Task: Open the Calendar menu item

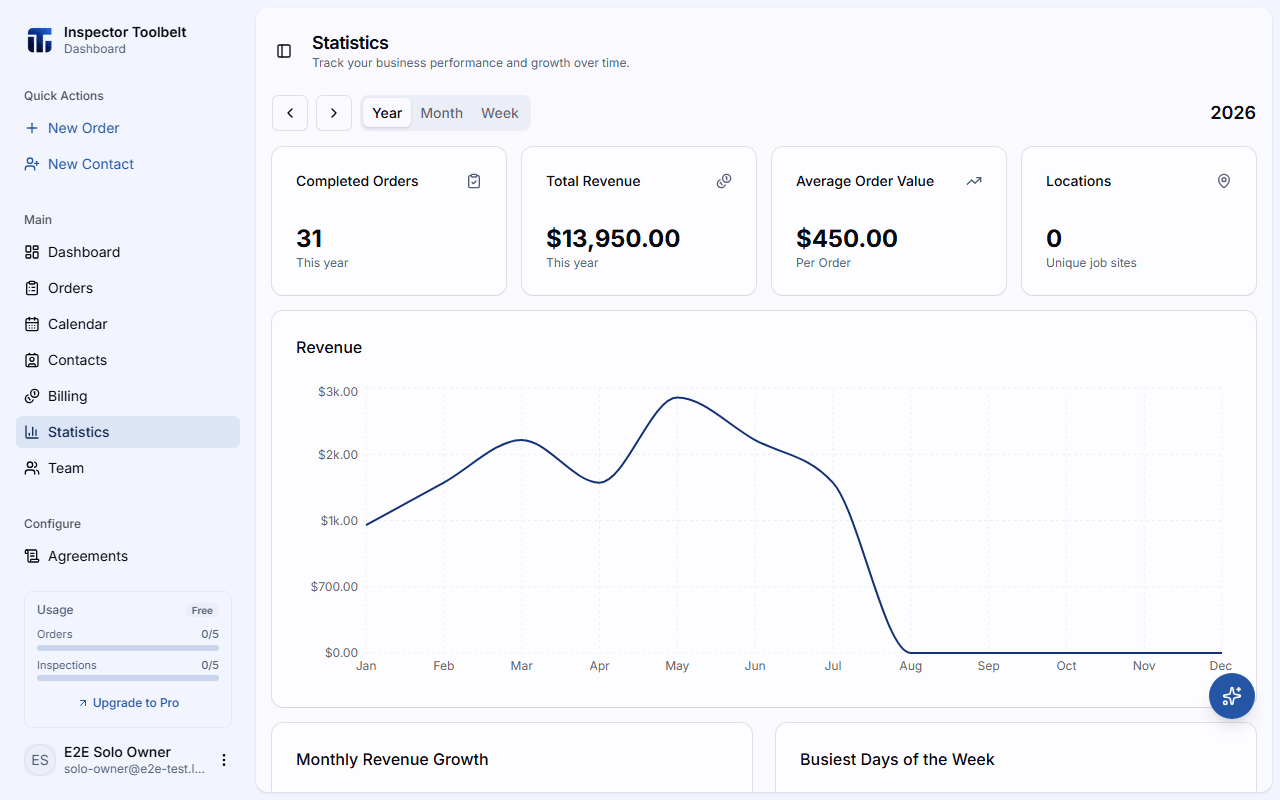Action: point(128,324)
